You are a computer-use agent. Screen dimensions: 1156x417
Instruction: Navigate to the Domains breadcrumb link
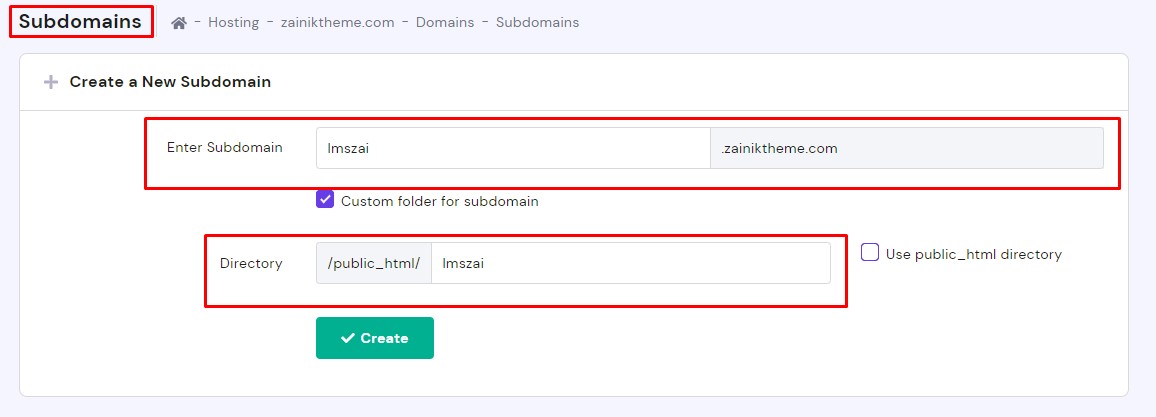[445, 22]
